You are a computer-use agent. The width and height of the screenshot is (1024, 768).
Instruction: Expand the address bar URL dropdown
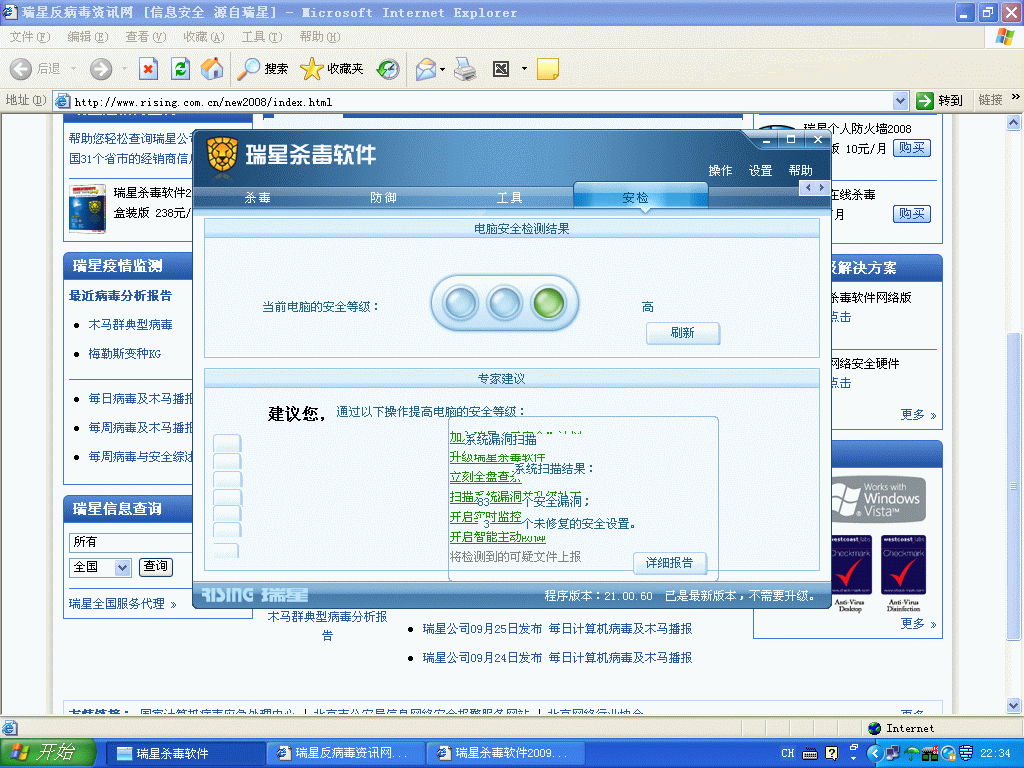[901, 101]
